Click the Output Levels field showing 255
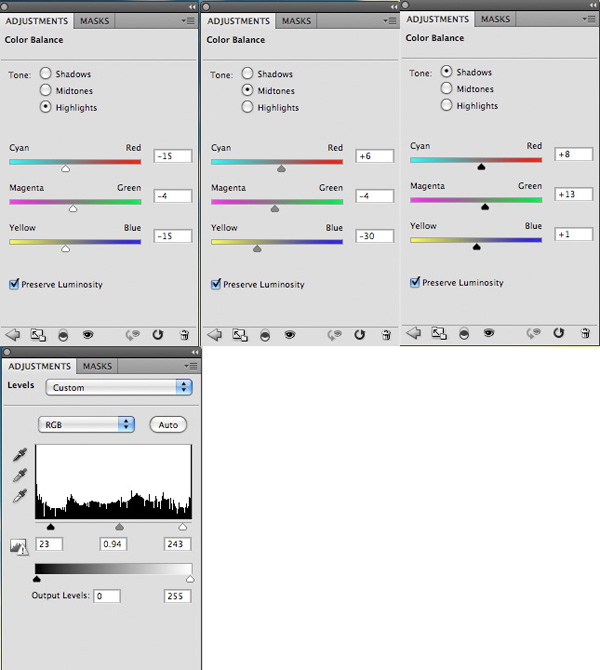Image resolution: width=600 pixels, height=670 pixels. (177, 596)
